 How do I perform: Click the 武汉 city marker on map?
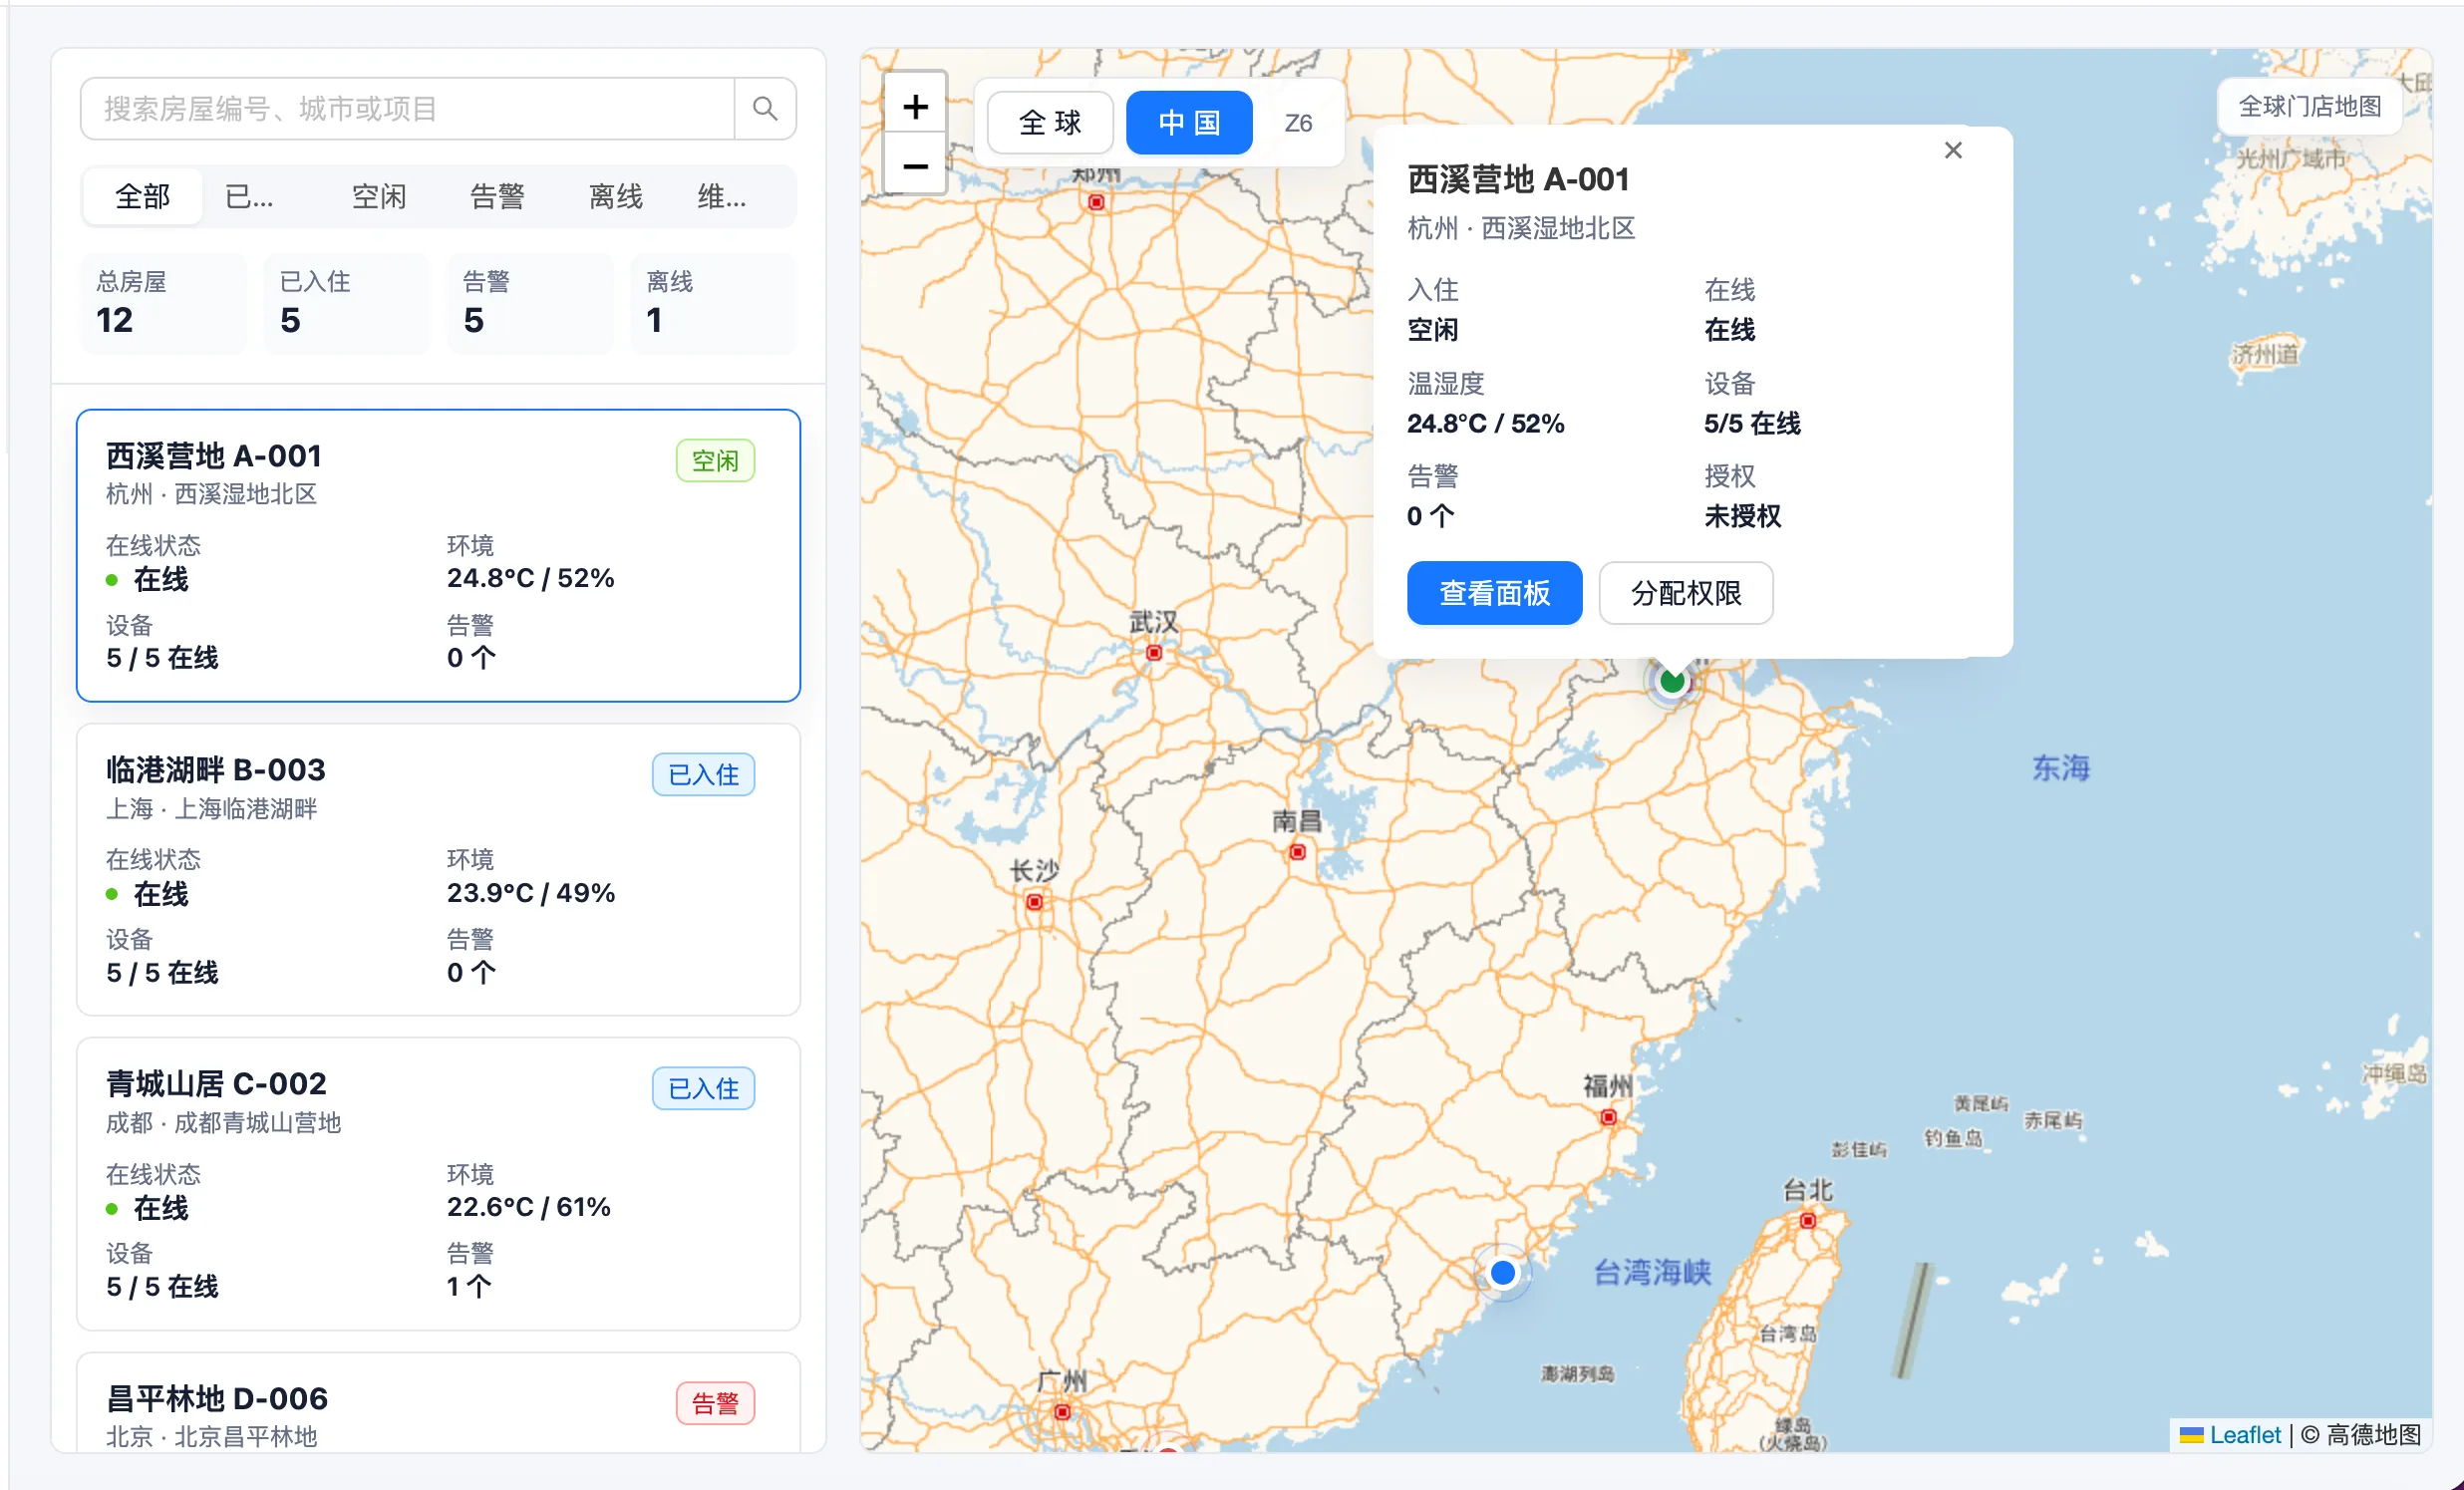click(1154, 653)
